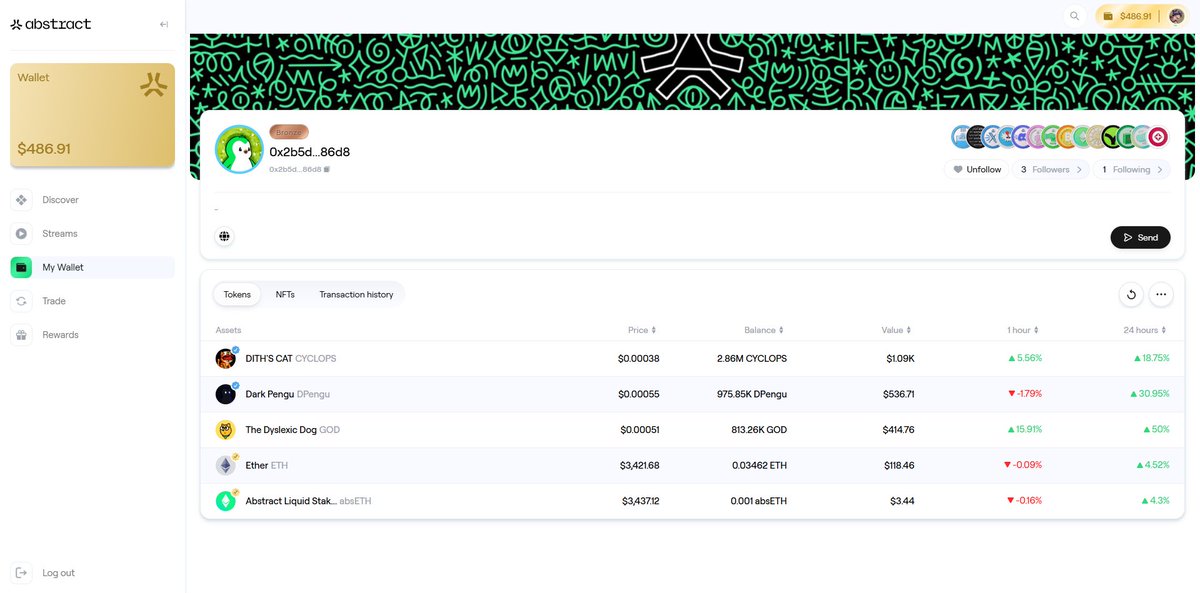Switch to the NFTs tab
Screen dimensions: 1200x593
coord(285,295)
